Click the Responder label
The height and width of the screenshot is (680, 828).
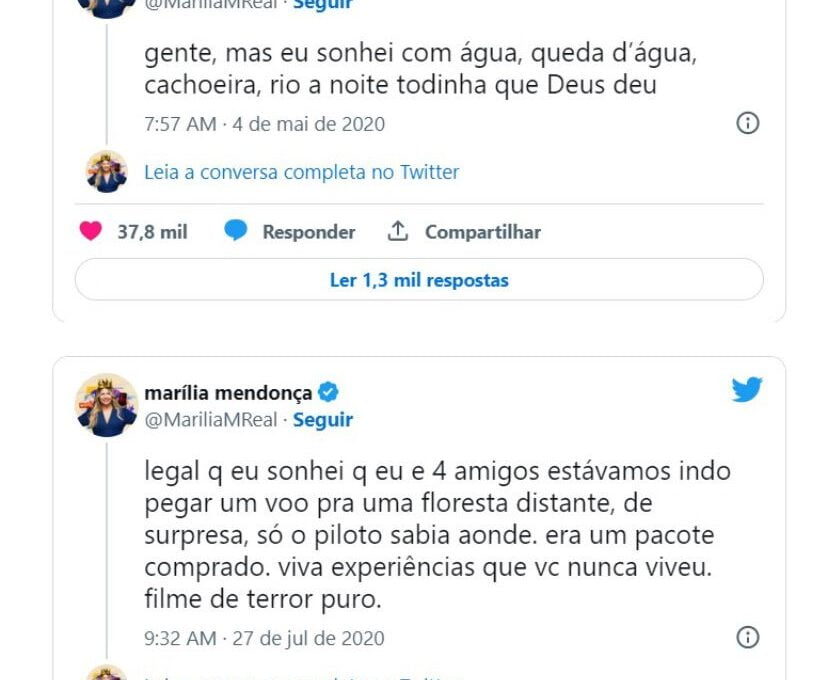pos(309,232)
